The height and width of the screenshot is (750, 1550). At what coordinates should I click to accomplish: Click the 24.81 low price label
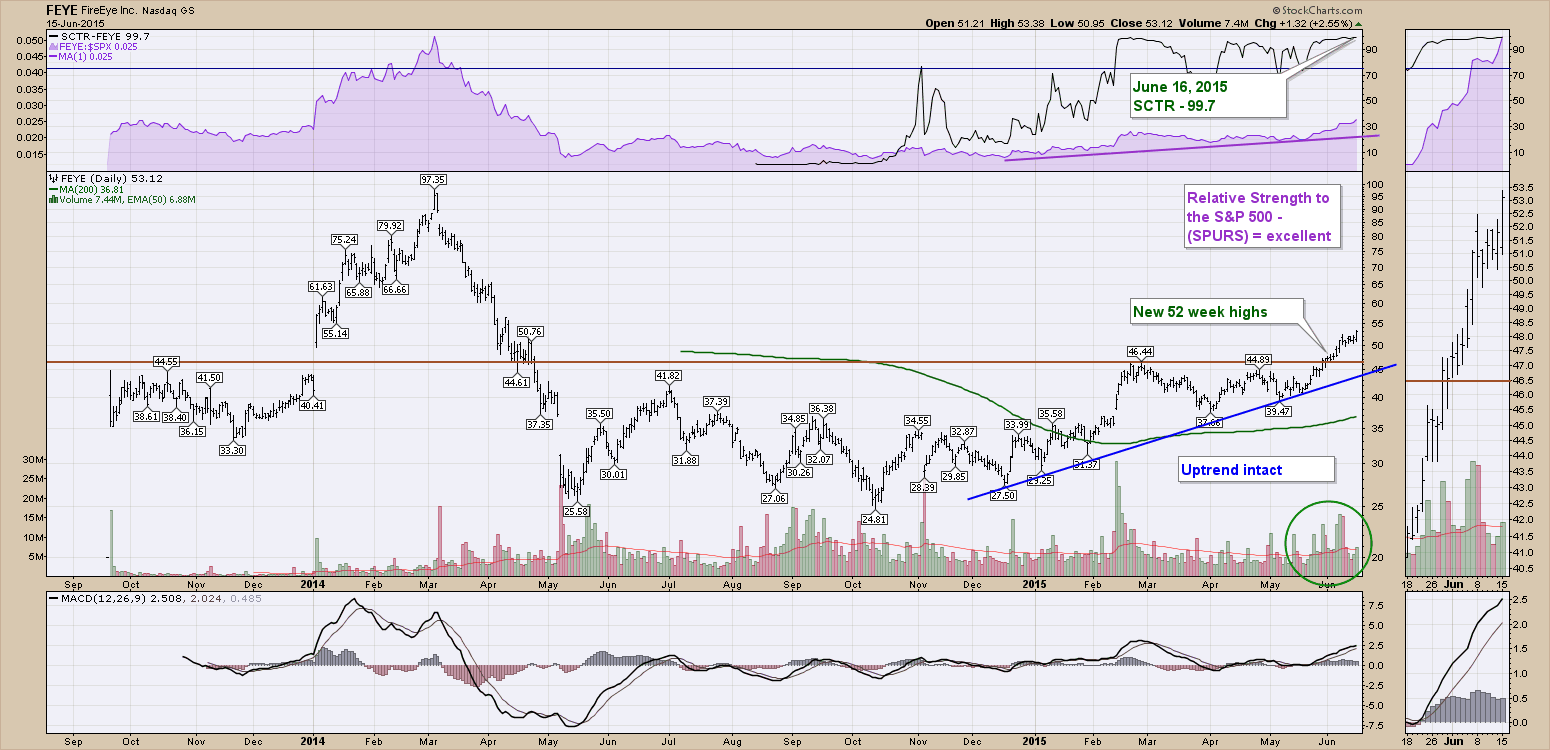coord(874,520)
